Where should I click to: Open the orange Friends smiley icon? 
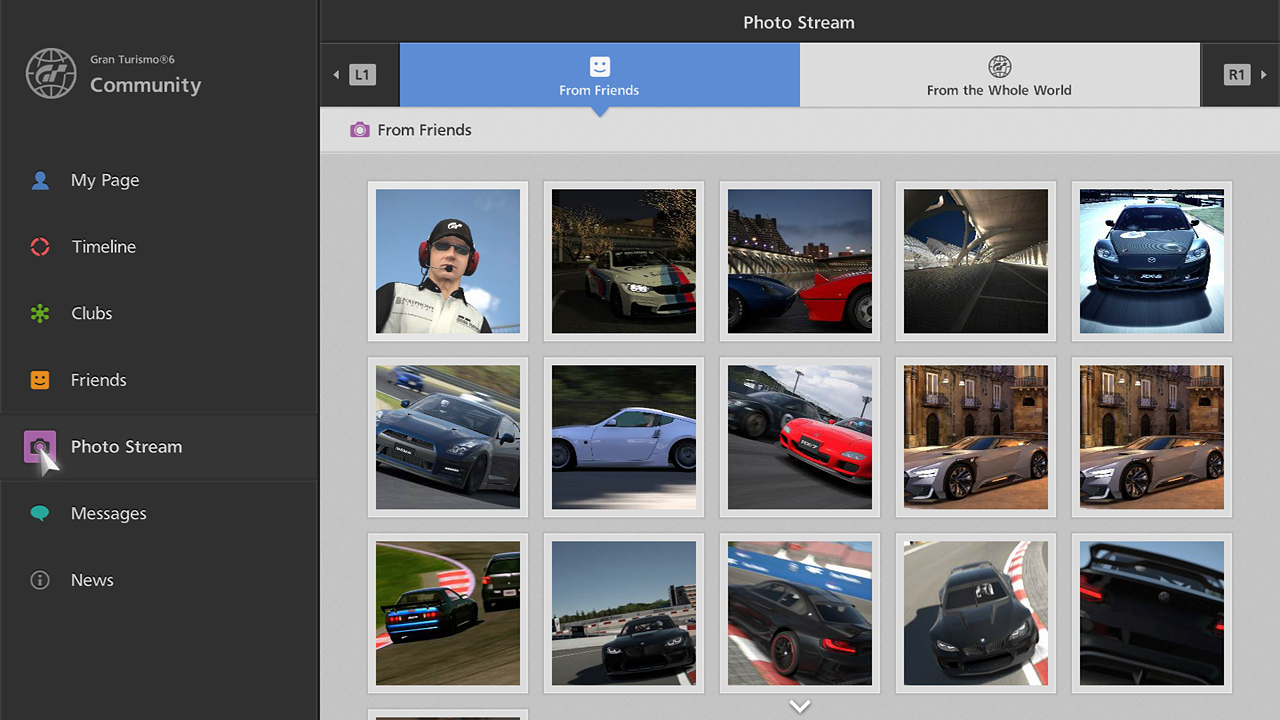point(40,380)
